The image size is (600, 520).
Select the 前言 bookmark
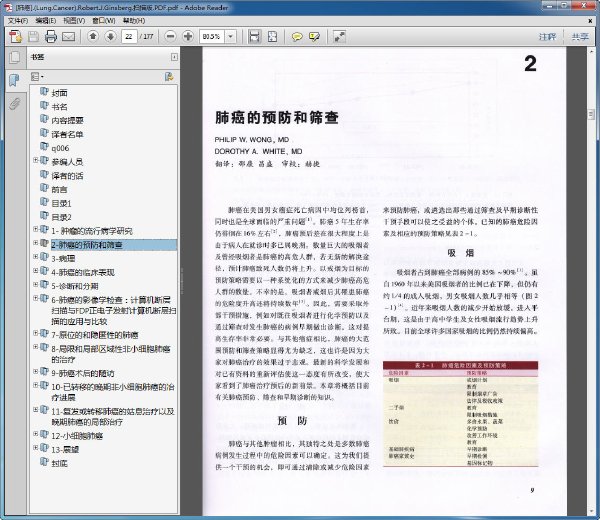(x=59, y=189)
